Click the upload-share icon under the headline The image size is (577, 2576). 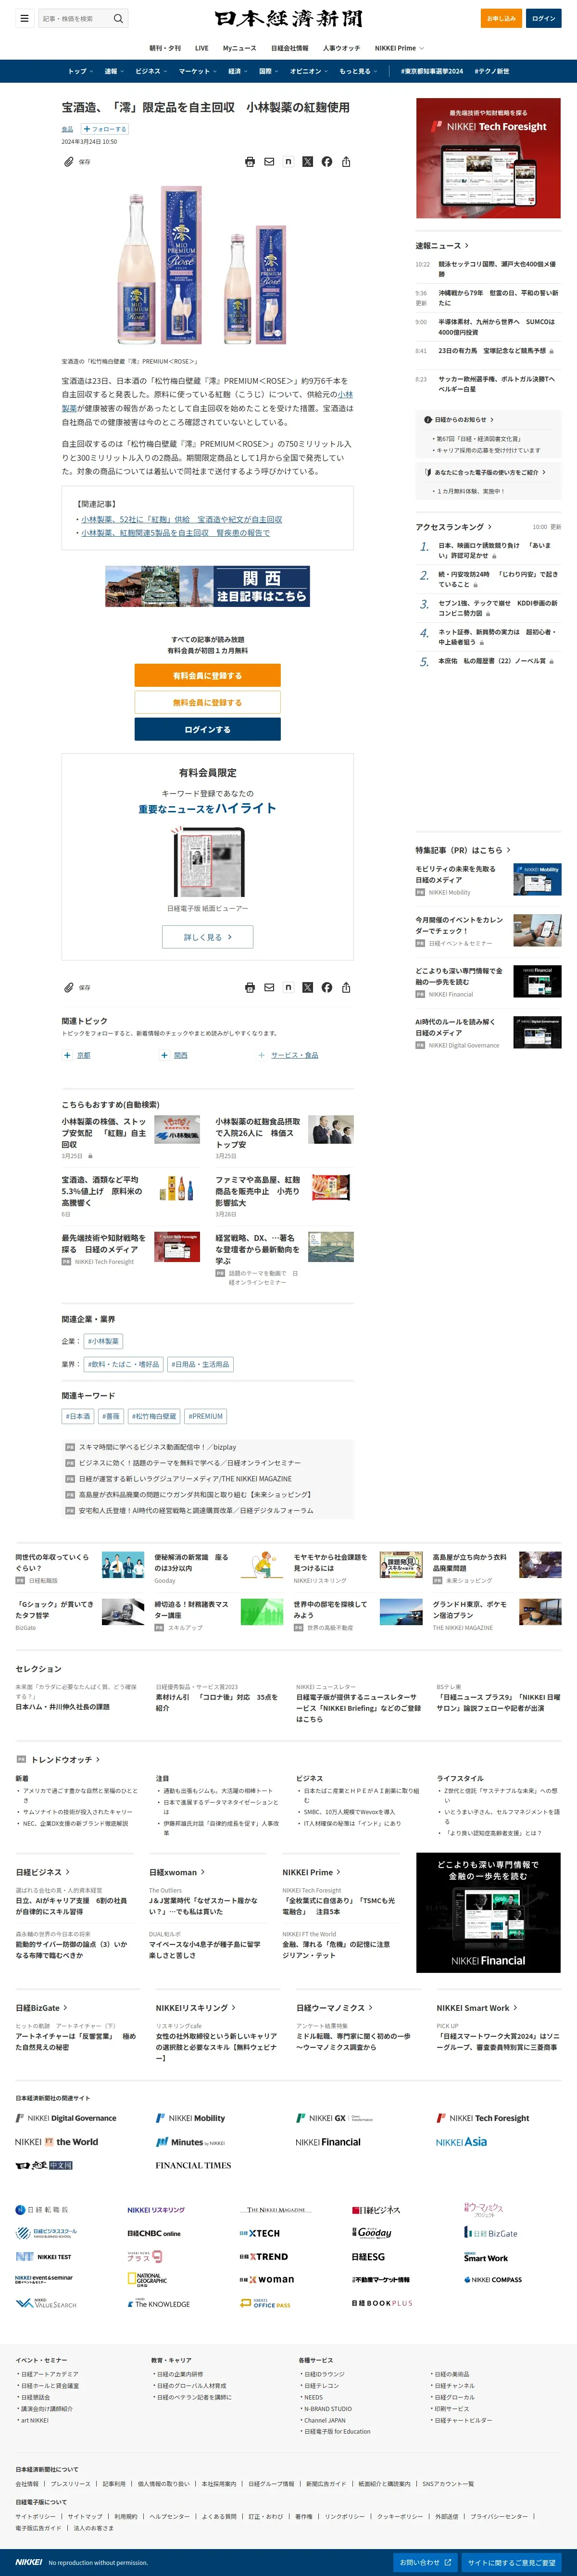(x=346, y=161)
